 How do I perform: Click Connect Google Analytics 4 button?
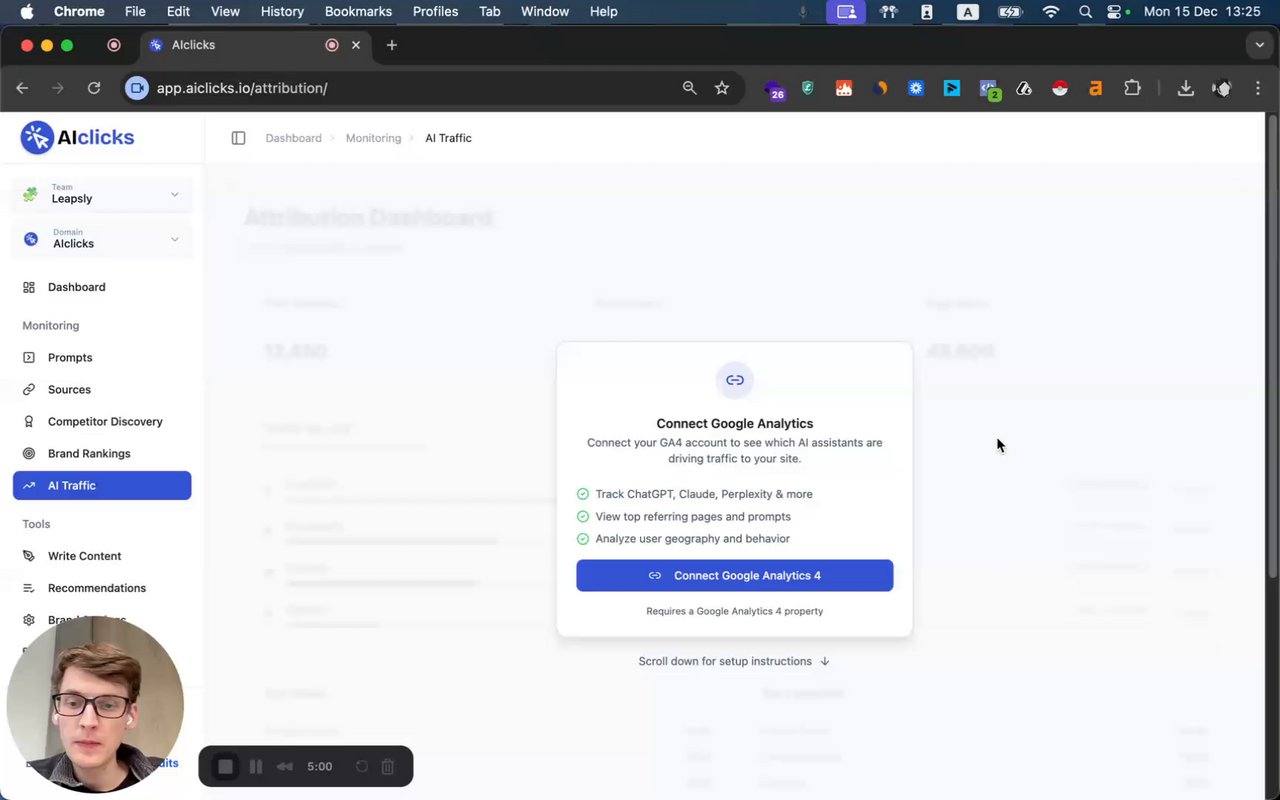pos(735,575)
